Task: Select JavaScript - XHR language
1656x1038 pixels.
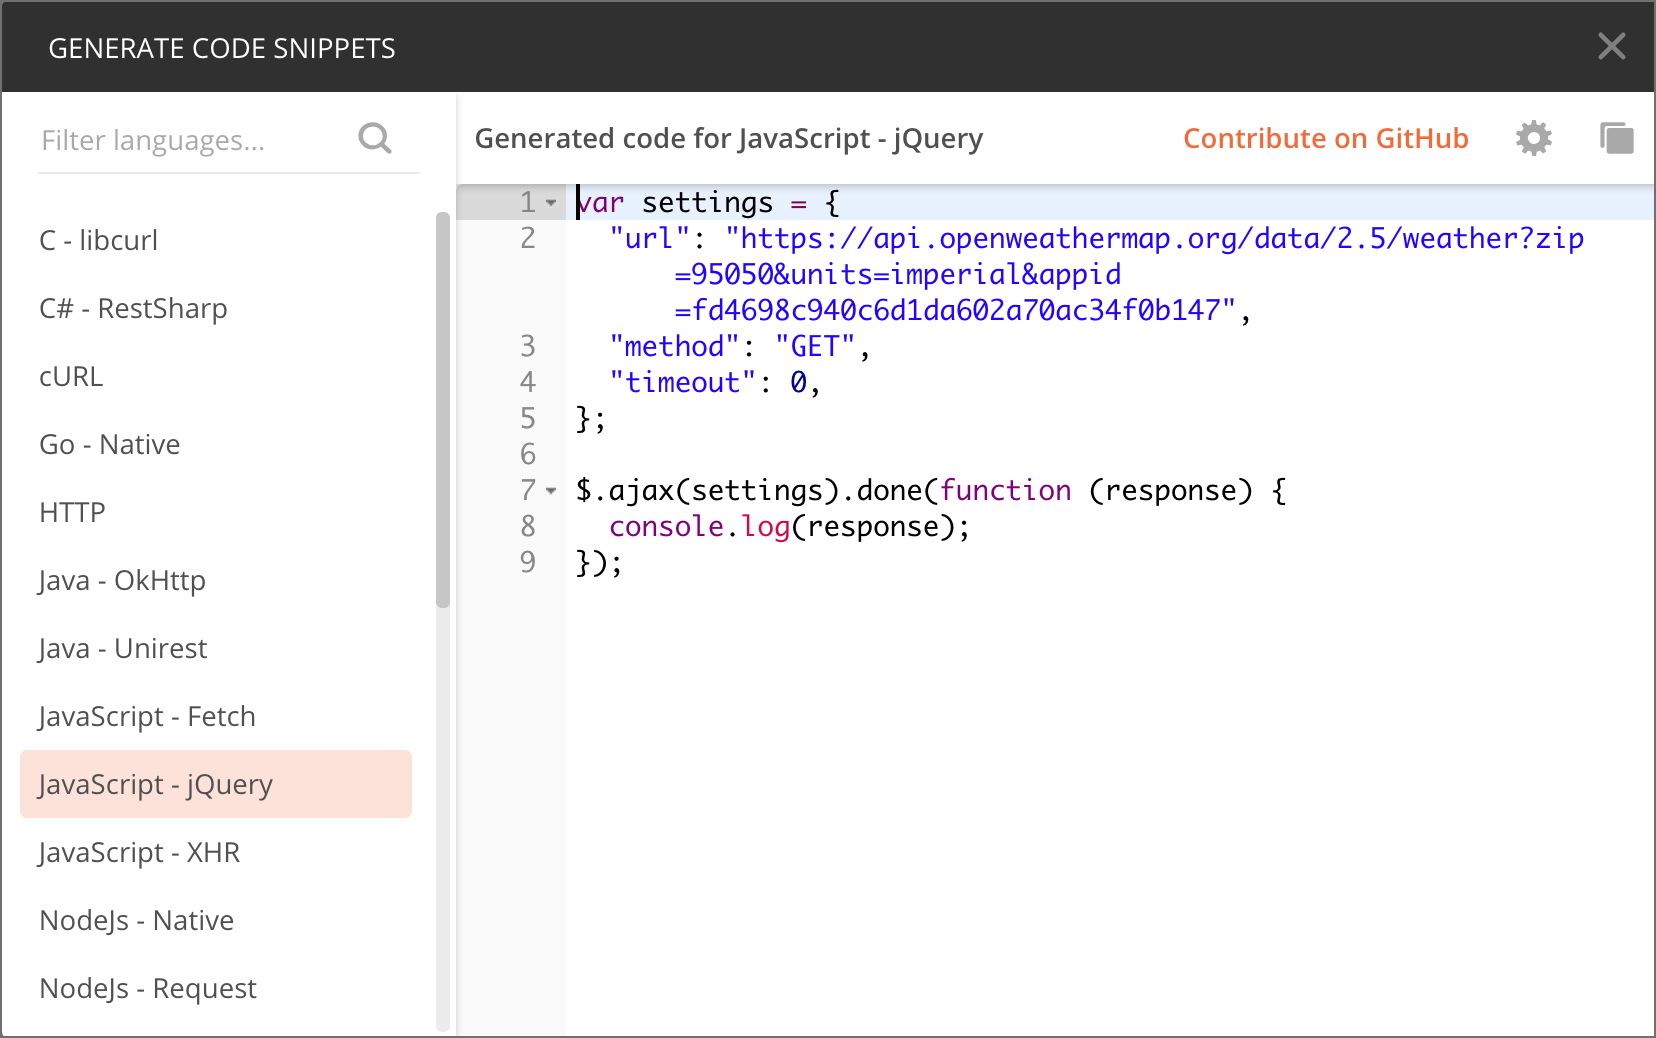Action: pos(139,852)
